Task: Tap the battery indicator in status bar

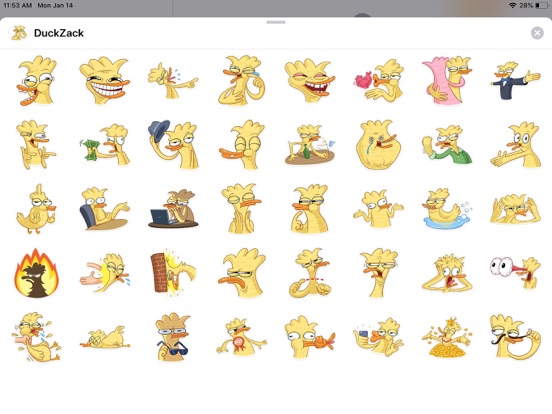Action: [x=541, y=5]
